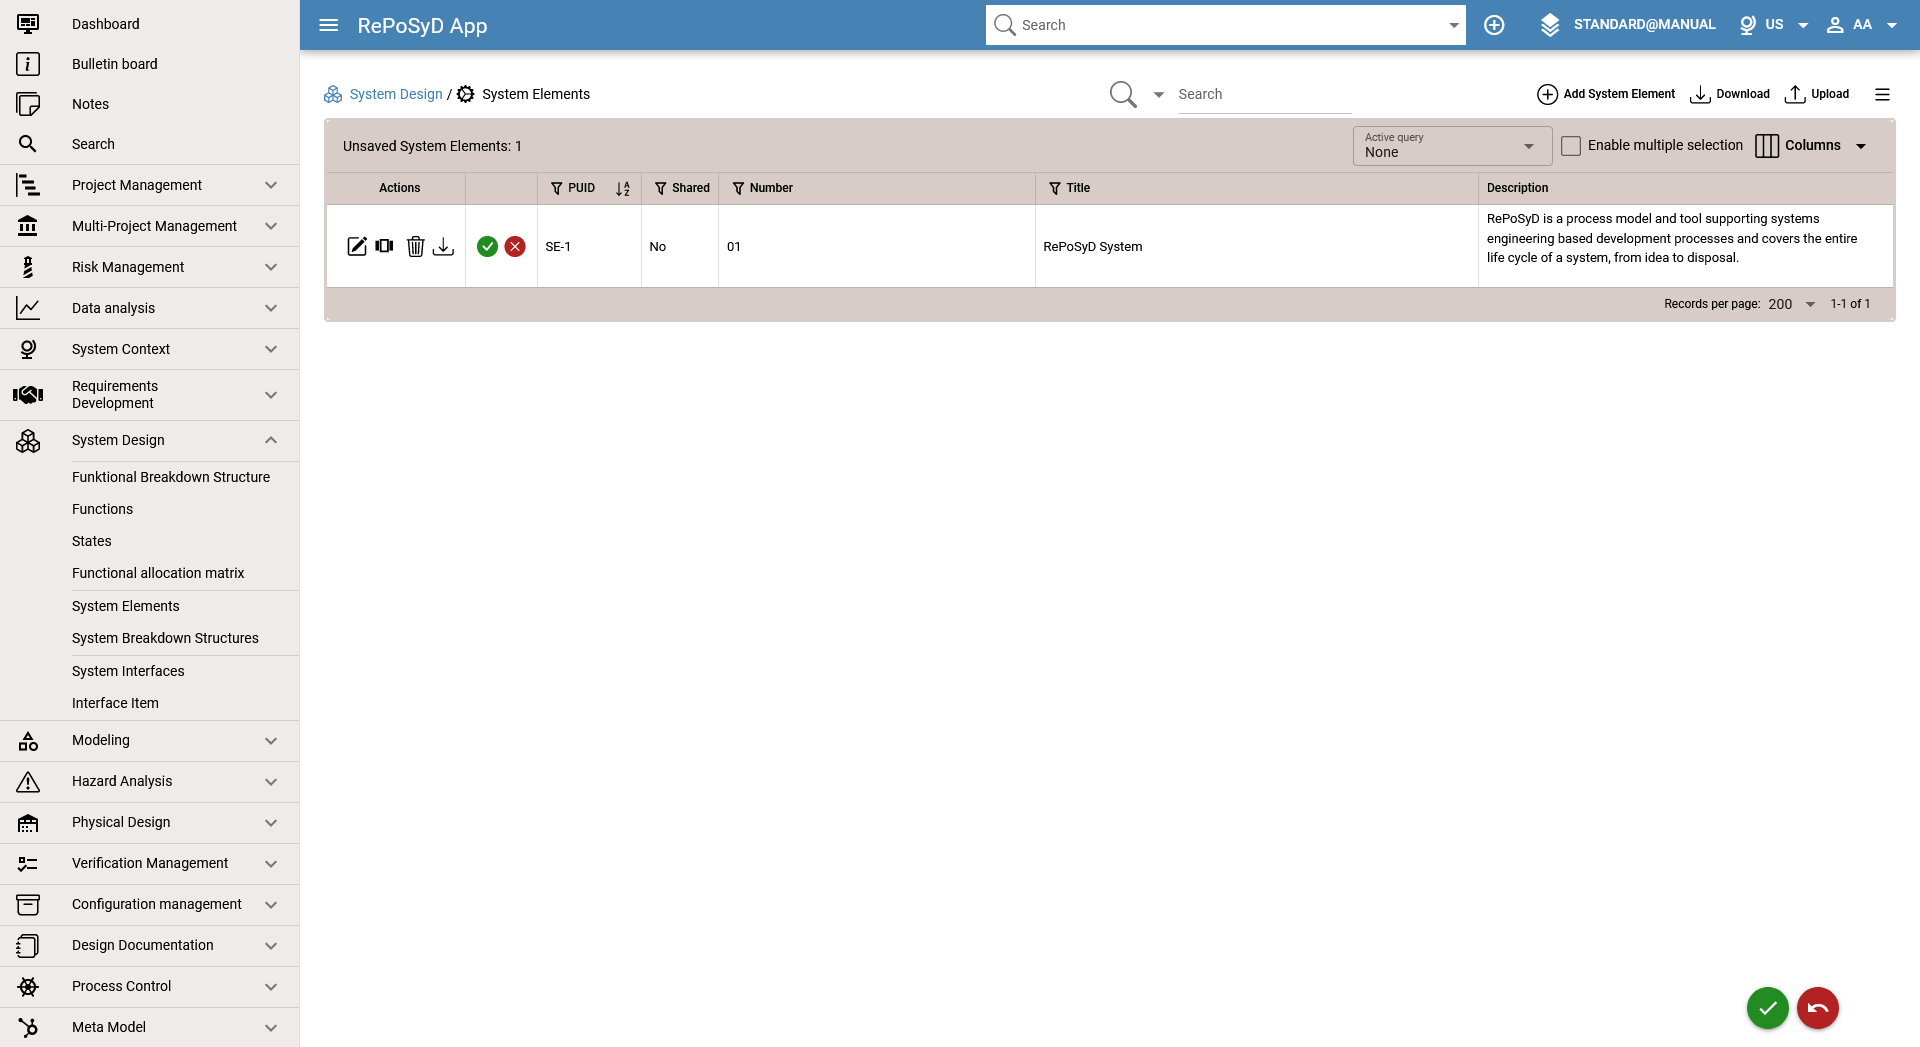Open global search dropdown arrow

(x=1454, y=25)
